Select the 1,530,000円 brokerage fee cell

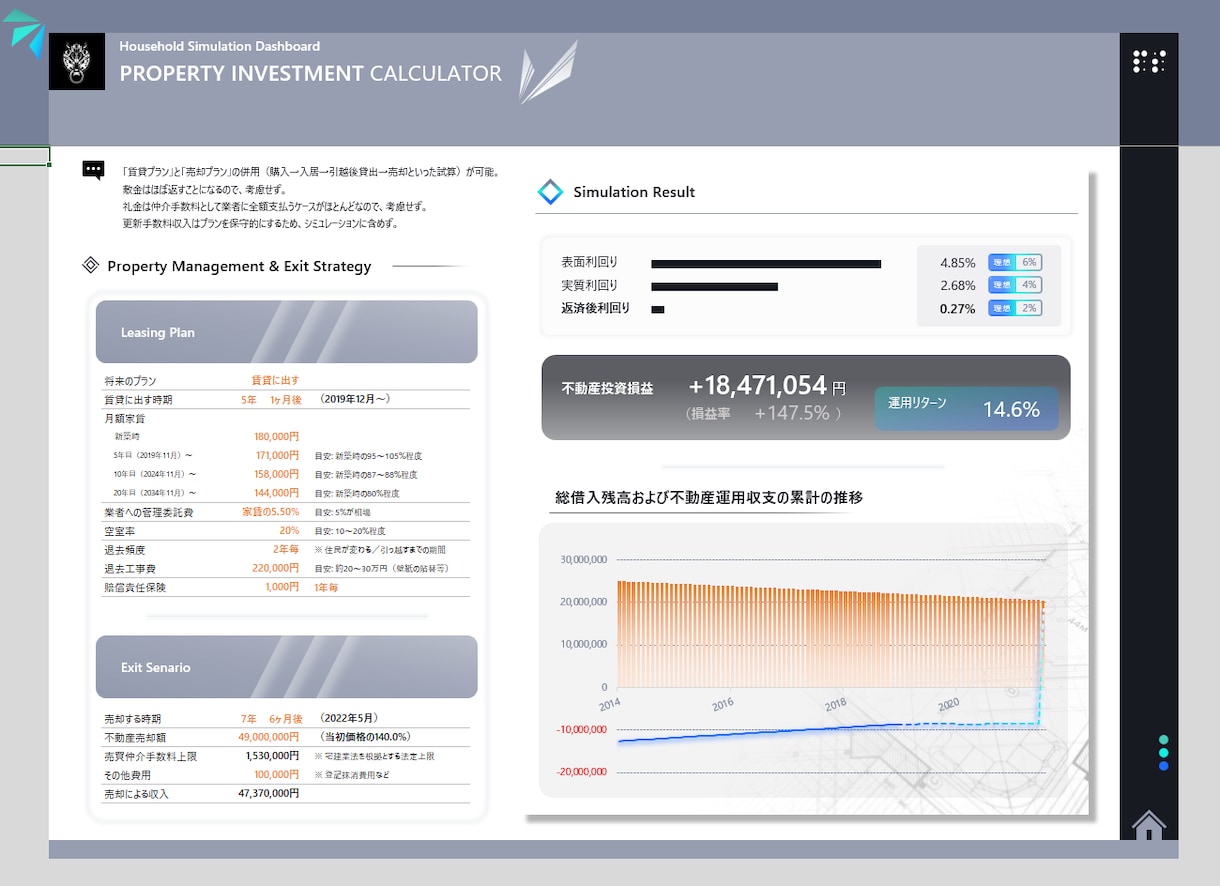[273, 756]
